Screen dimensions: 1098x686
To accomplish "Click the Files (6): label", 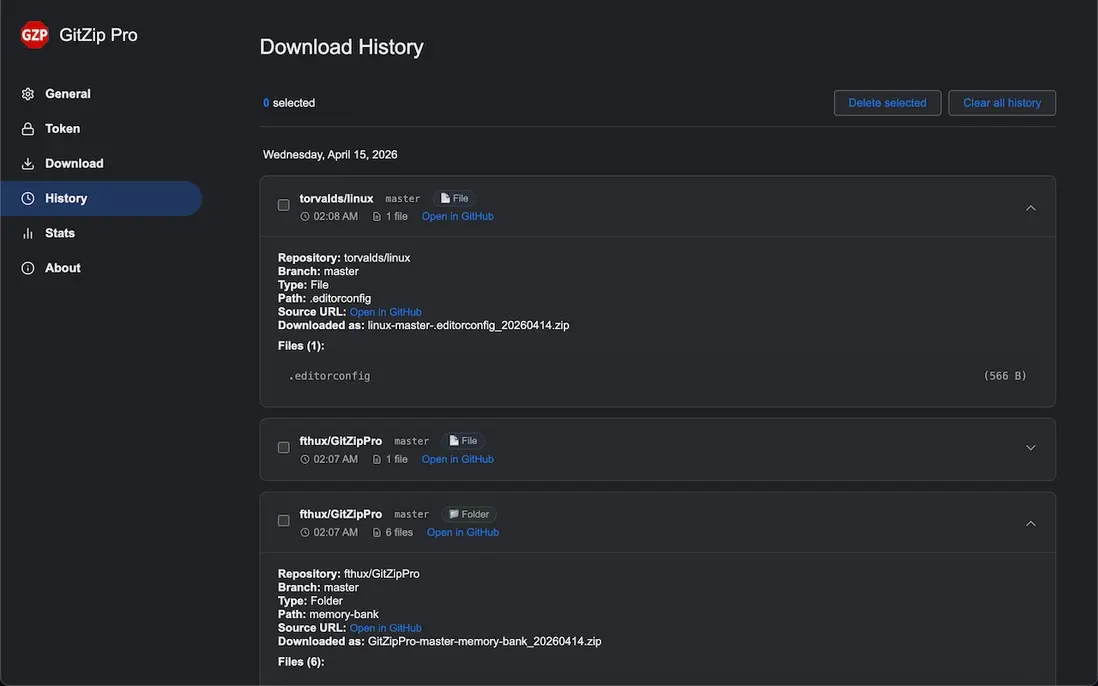I will [x=301, y=662].
